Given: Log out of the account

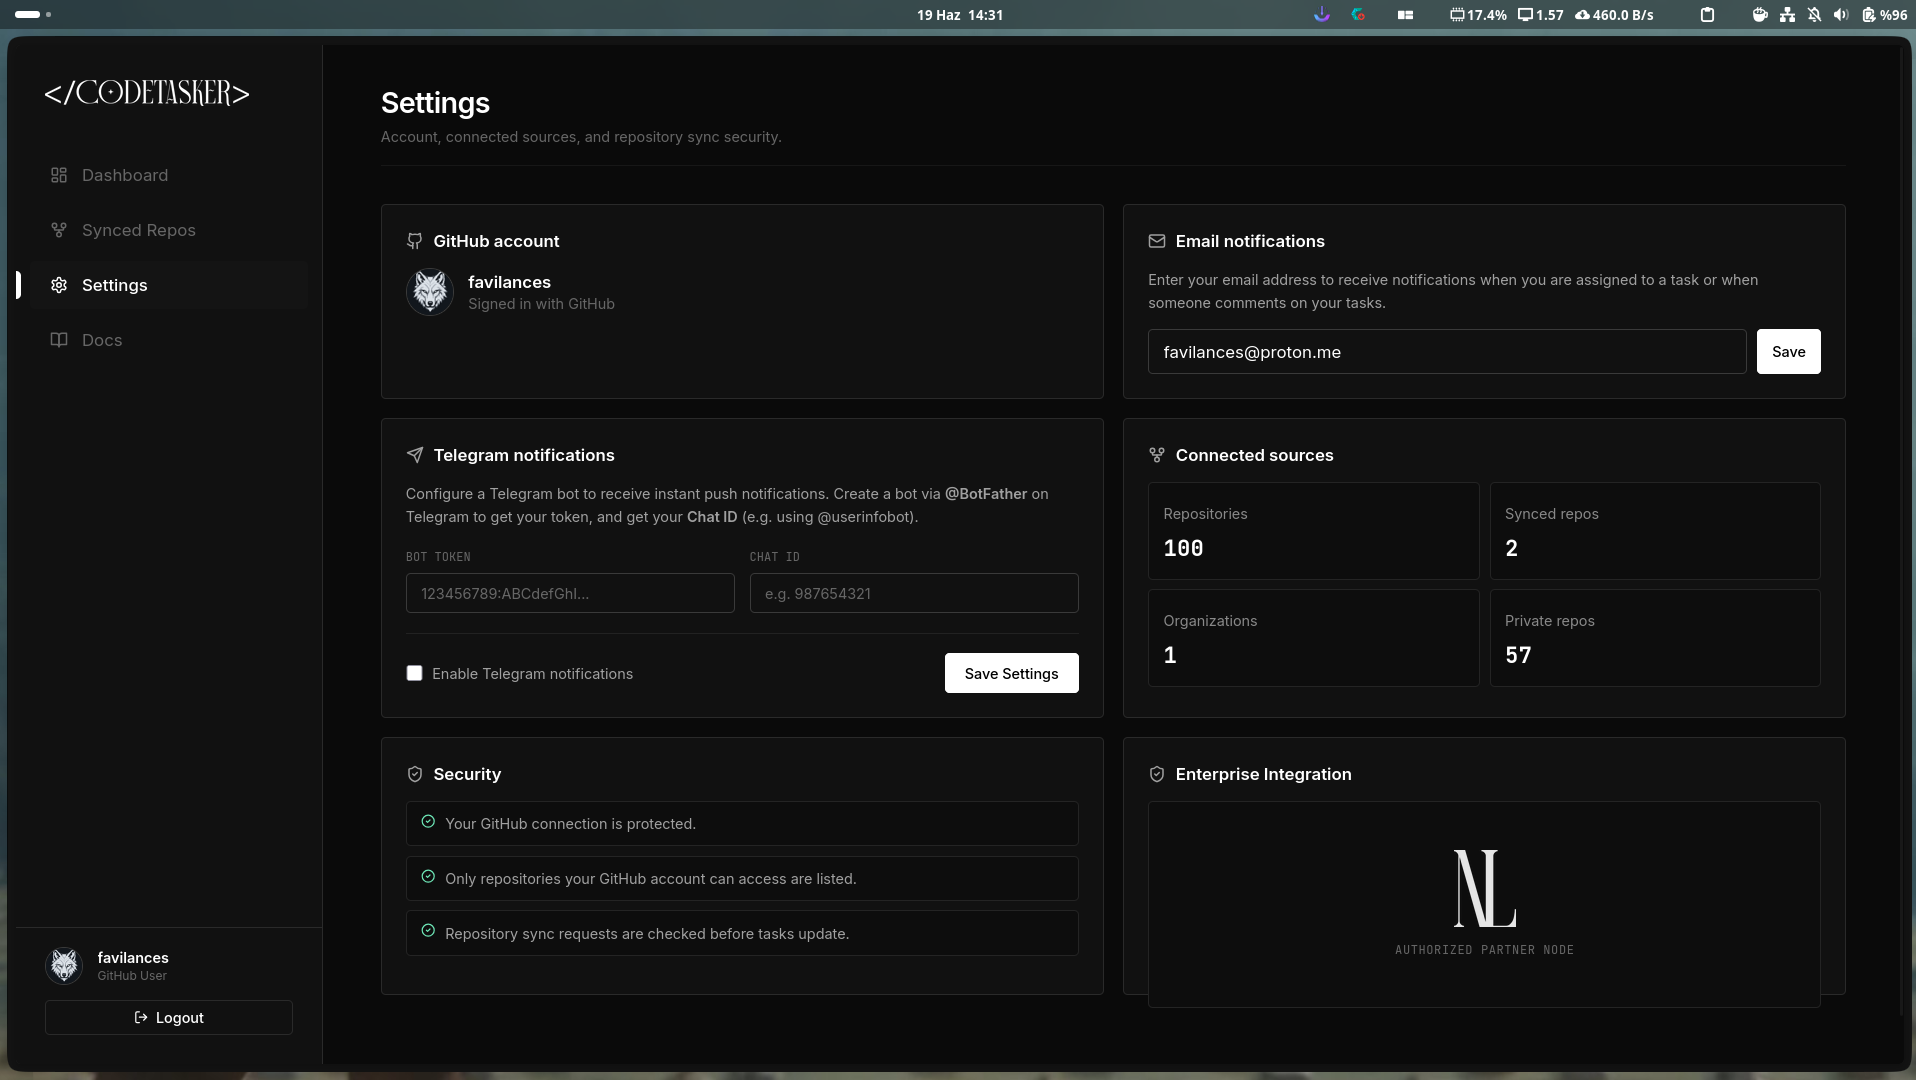Looking at the screenshot, I should pyautogui.click(x=169, y=1017).
